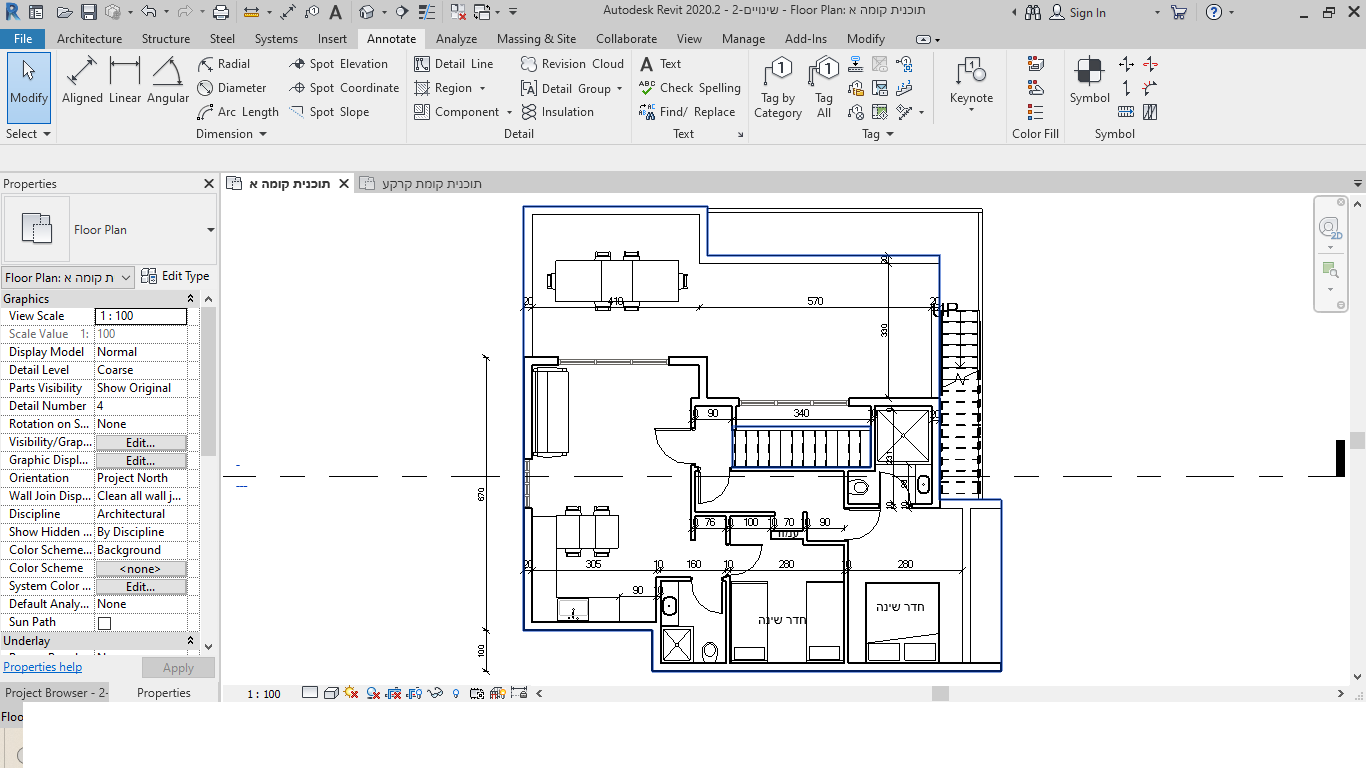Open the Massing & Site tab
Image resolution: width=1366 pixels, height=768 pixels.
(536, 39)
